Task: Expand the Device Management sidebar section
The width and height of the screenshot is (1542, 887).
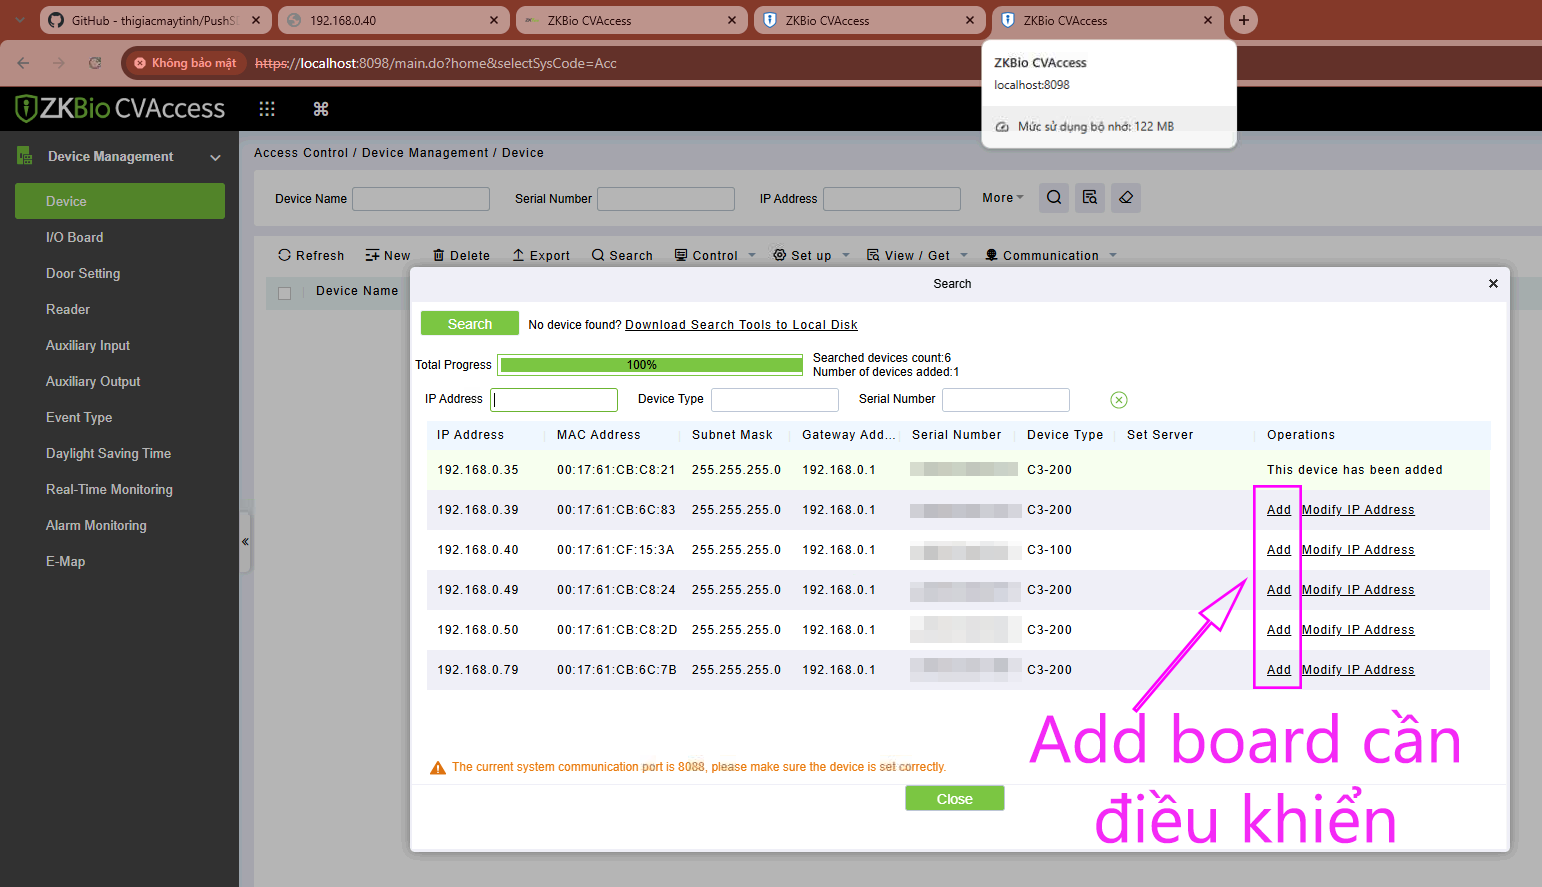Action: [x=120, y=156]
